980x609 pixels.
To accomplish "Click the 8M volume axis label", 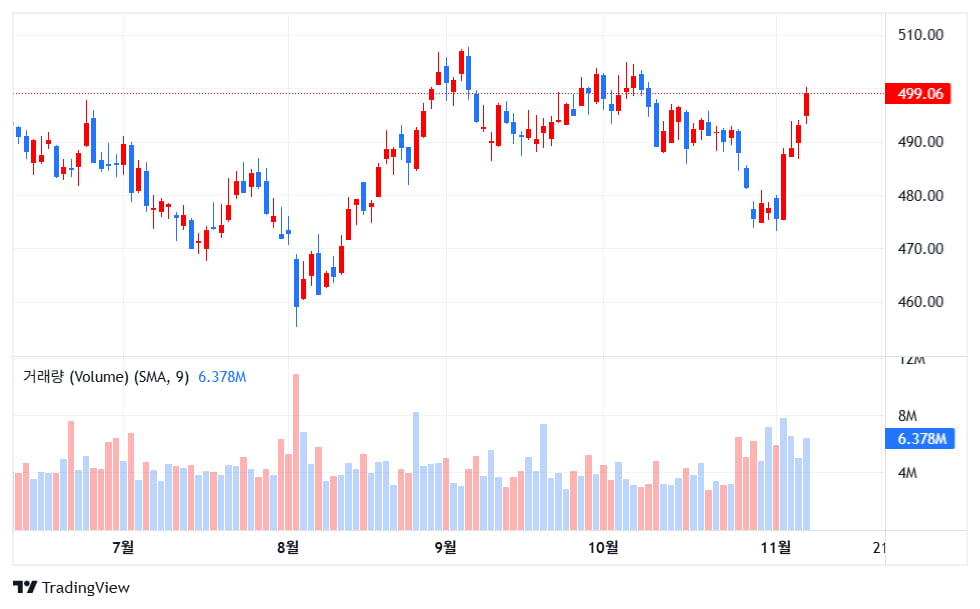I will click(x=908, y=416).
